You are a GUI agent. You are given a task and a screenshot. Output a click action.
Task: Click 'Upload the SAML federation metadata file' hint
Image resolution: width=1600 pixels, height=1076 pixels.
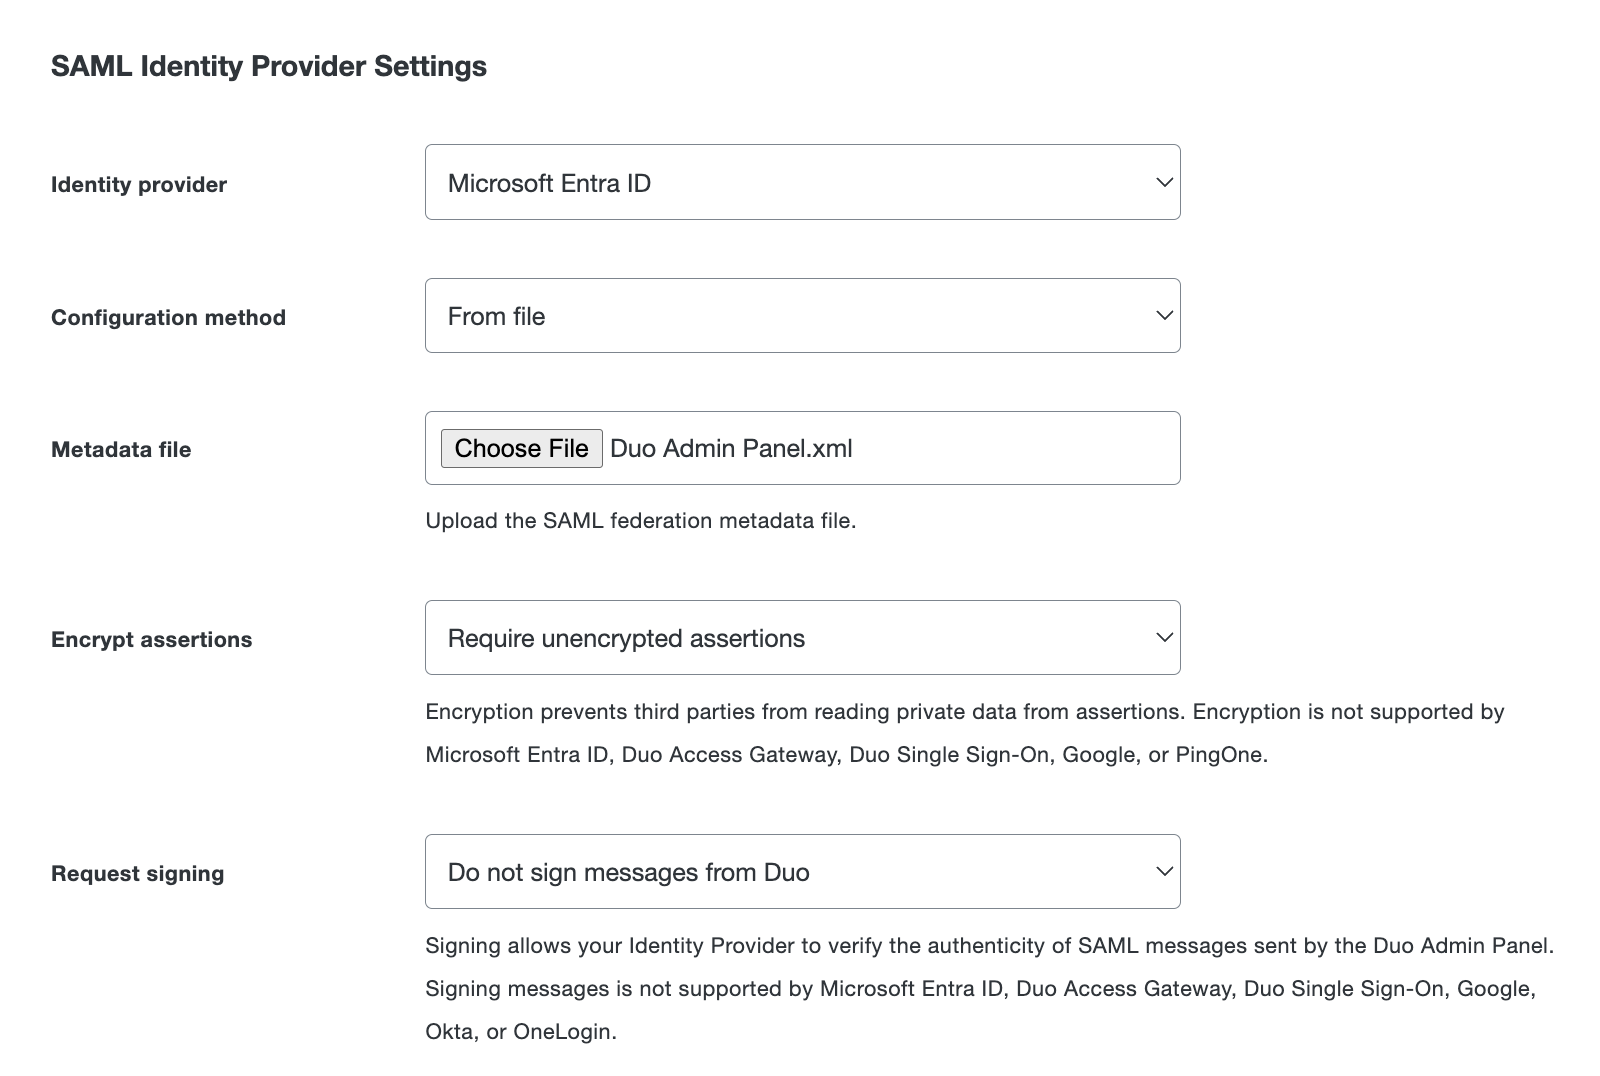(x=641, y=520)
